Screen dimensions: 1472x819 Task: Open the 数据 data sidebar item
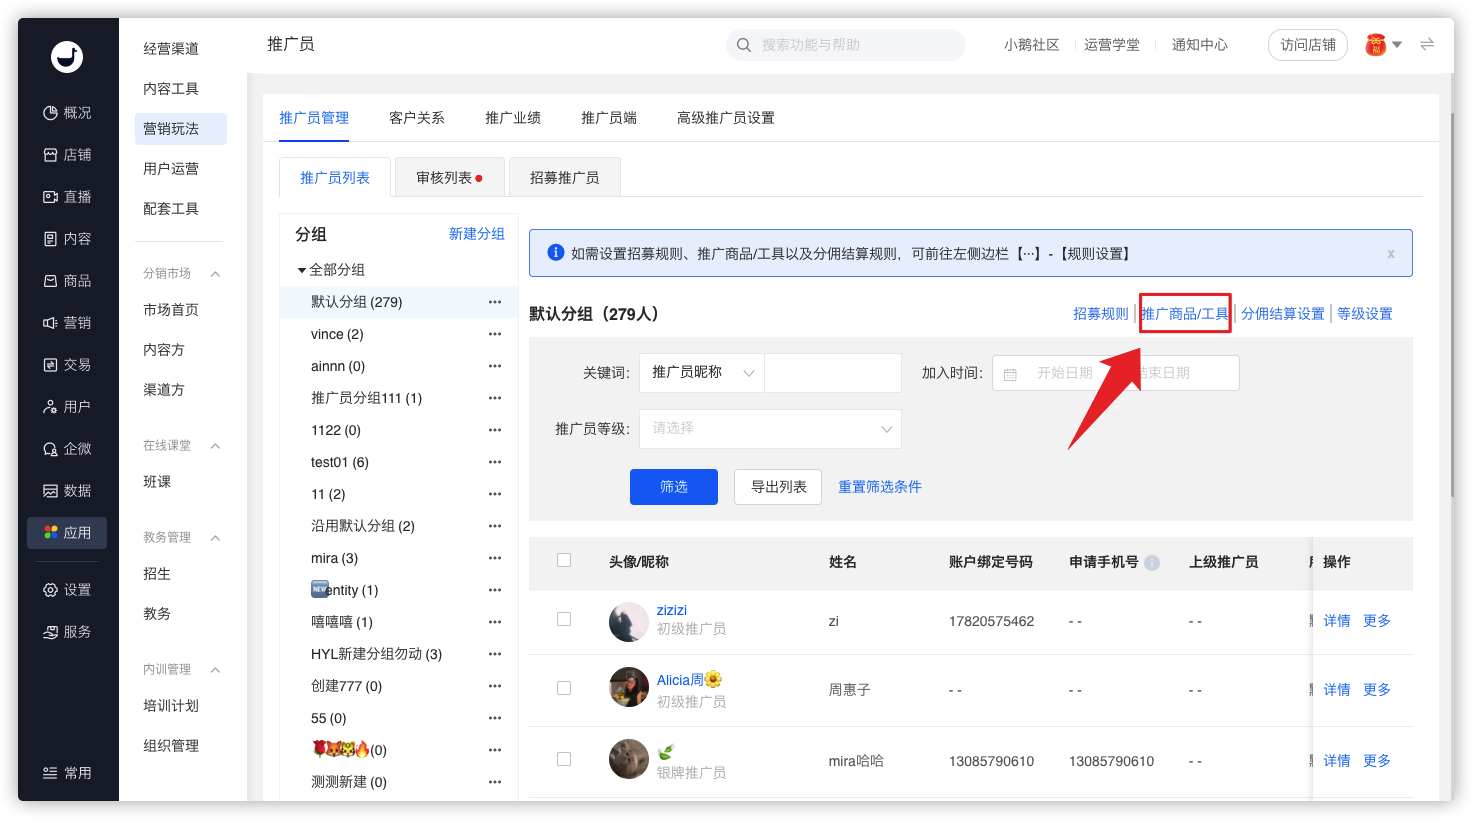[67, 491]
